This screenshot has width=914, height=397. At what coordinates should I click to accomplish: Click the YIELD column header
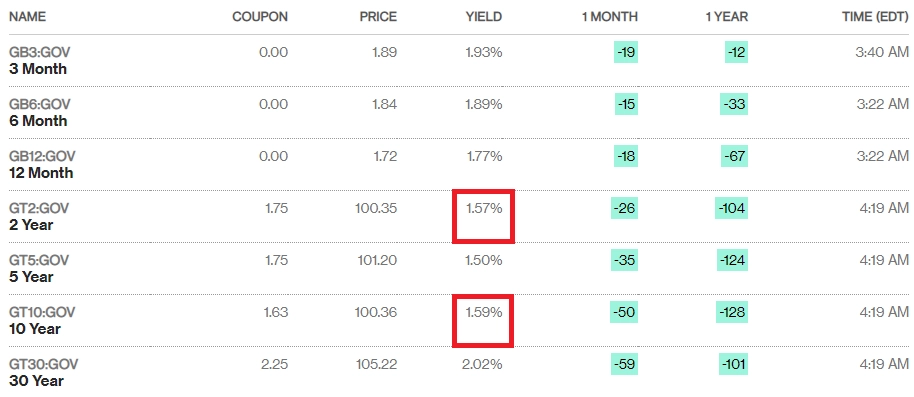click(484, 17)
